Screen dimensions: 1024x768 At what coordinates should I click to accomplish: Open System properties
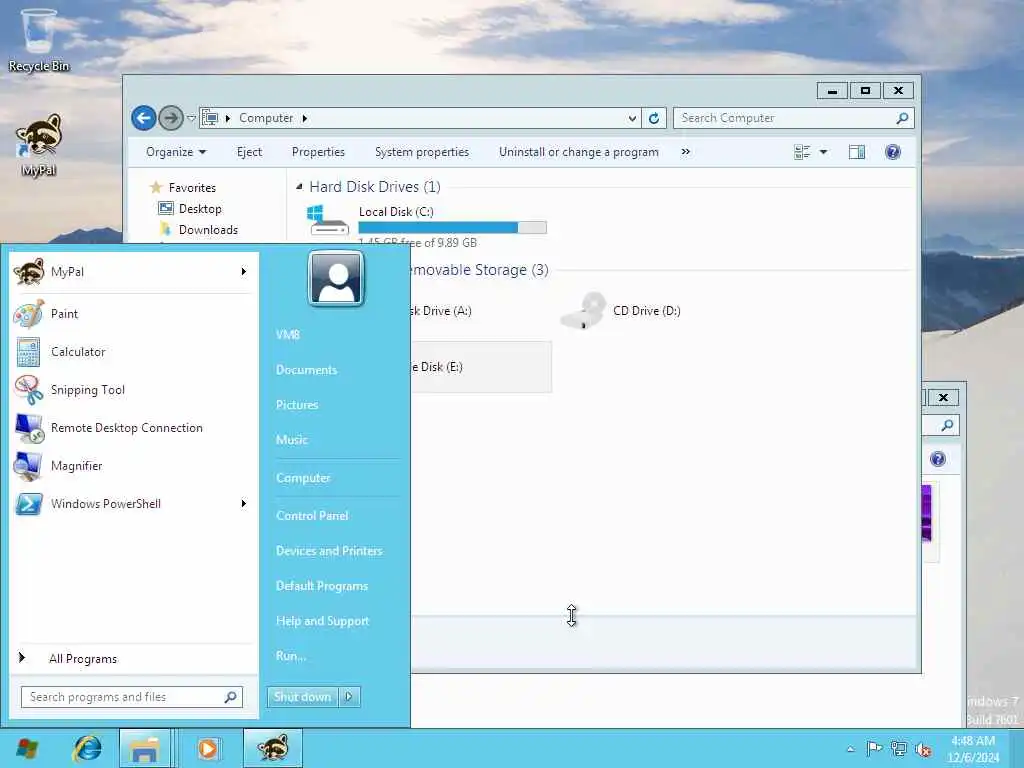[x=422, y=152]
